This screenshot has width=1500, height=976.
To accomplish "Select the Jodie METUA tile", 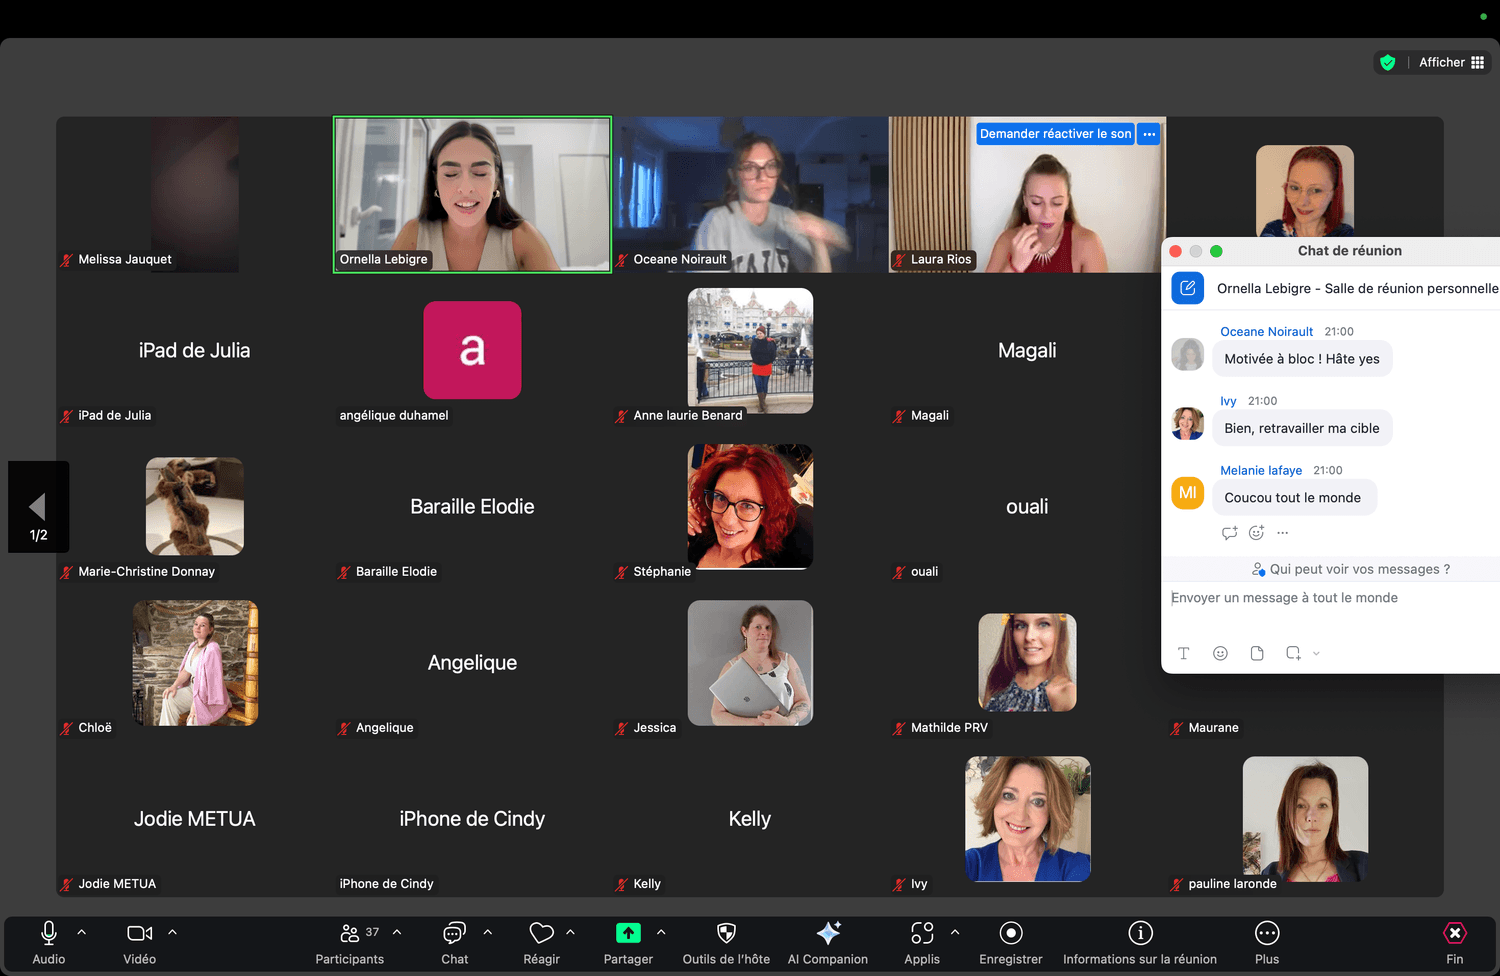I will [194, 819].
